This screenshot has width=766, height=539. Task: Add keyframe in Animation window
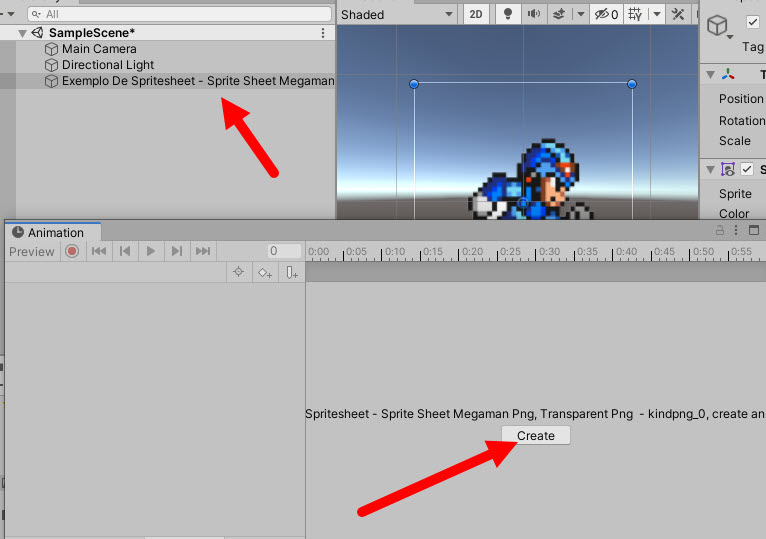pos(265,272)
